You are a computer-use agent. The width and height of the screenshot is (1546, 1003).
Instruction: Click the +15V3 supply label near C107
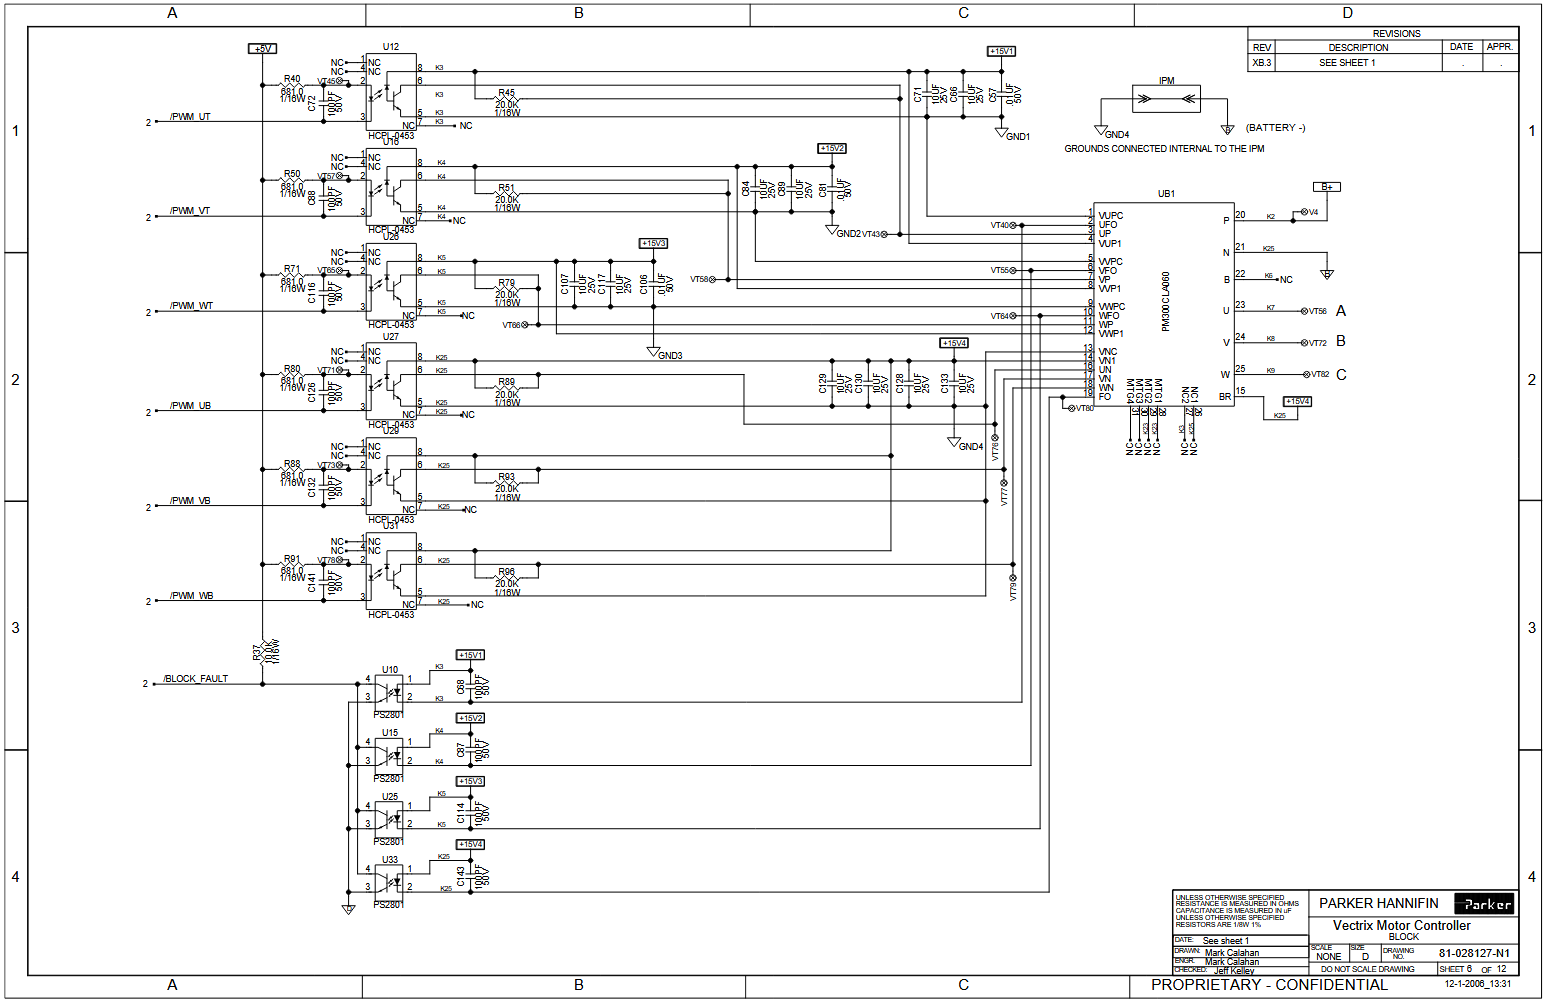coord(653,243)
